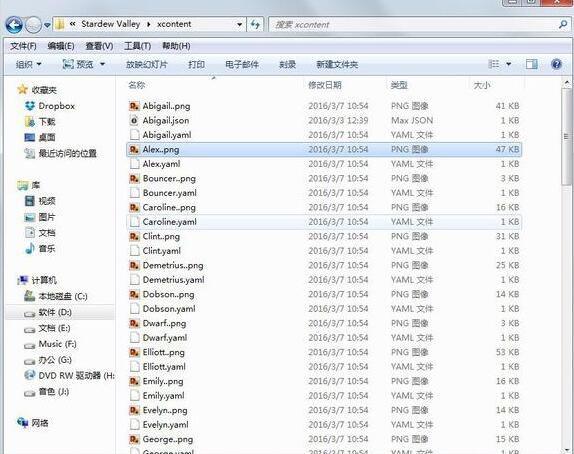Select the Elliott..png file icon
The image size is (574, 454).
pos(134,352)
